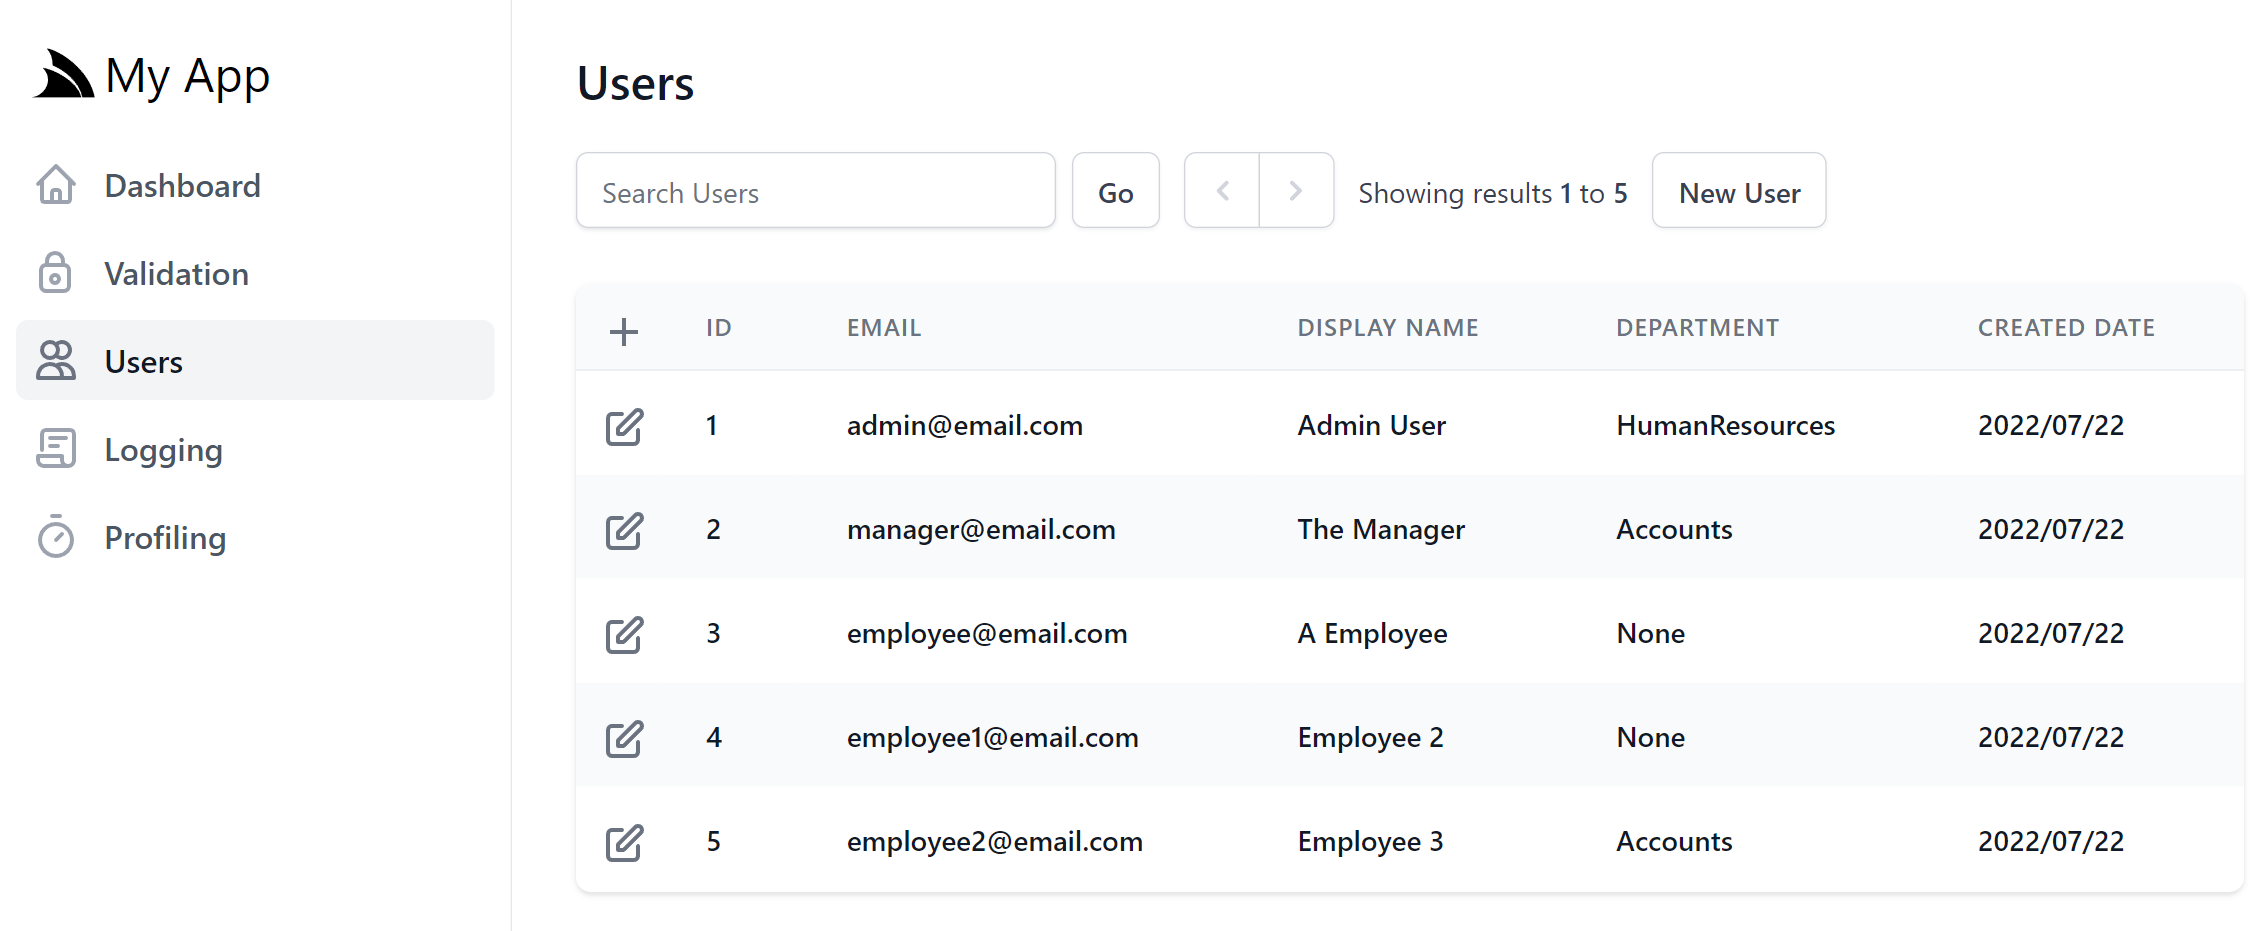Go to the next results page
The image size is (2262, 931).
pyautogui.click(x=1296, y=190)
